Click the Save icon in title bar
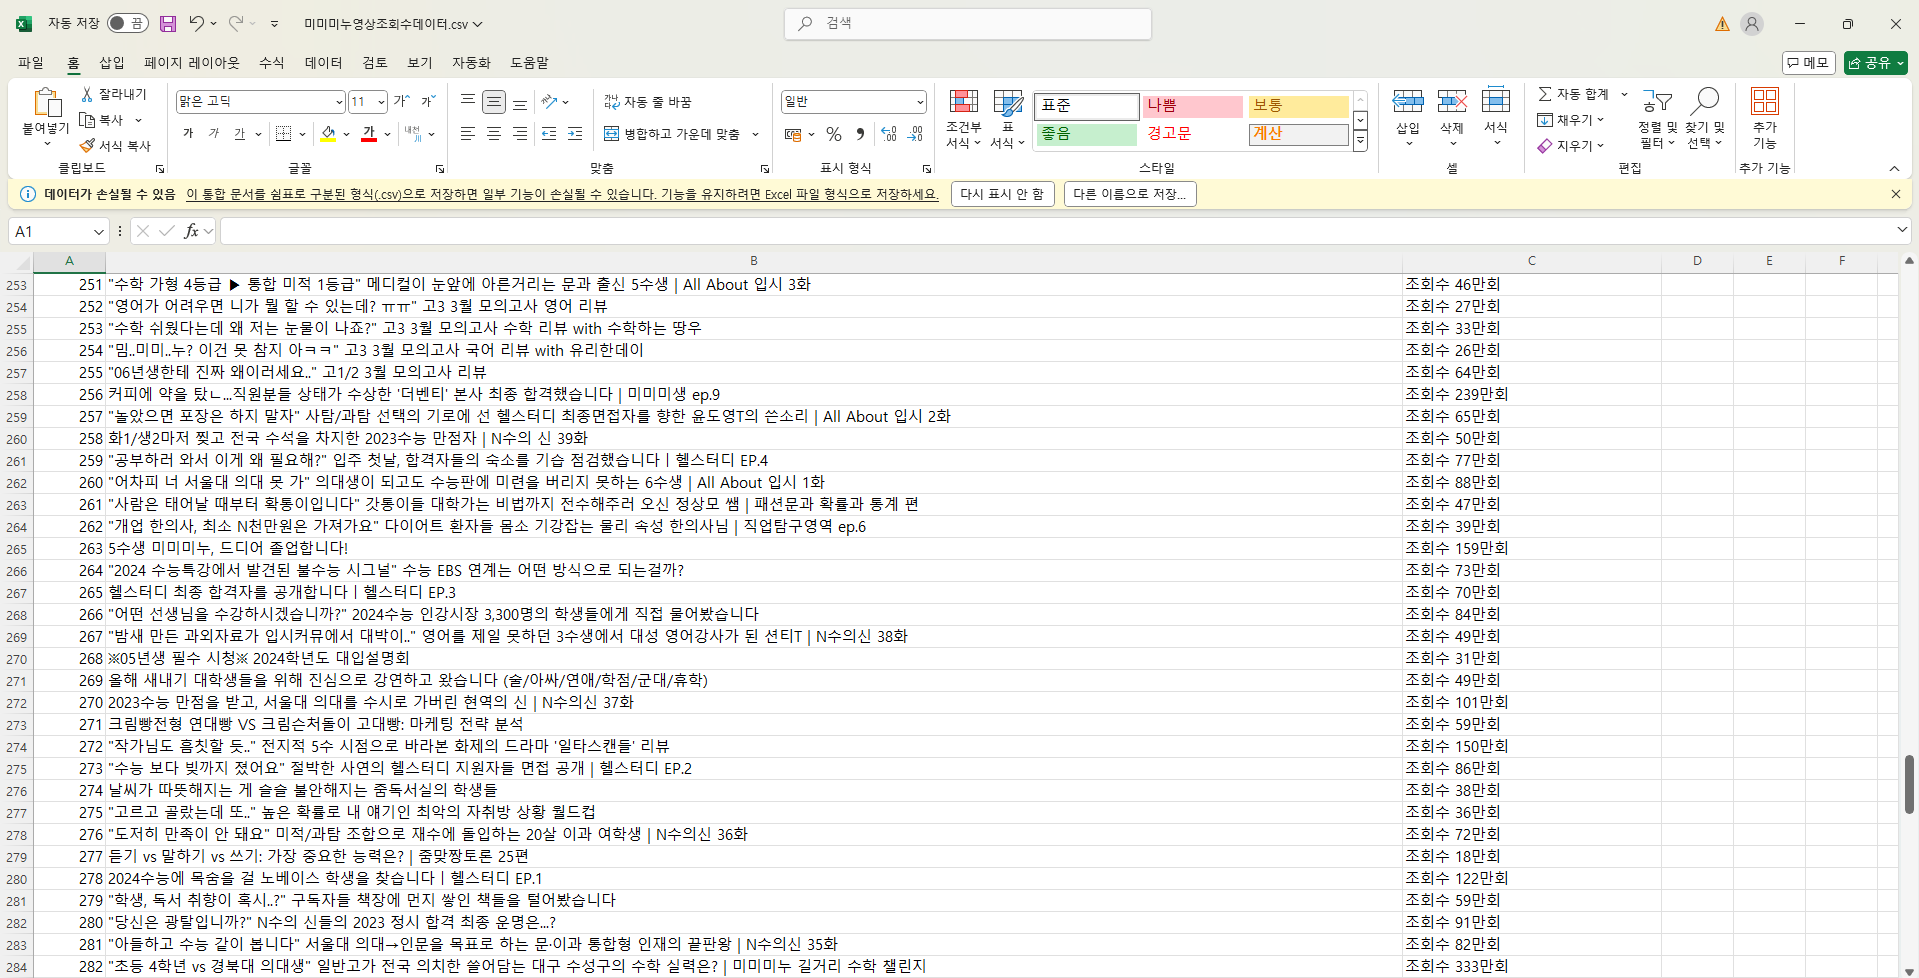 (168, 23)
